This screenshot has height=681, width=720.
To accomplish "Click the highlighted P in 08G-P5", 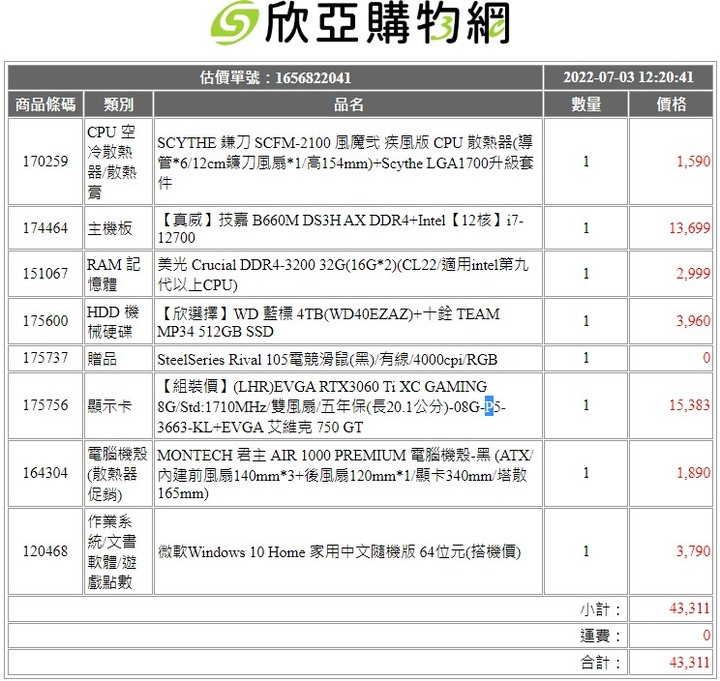I will [489, 406].
